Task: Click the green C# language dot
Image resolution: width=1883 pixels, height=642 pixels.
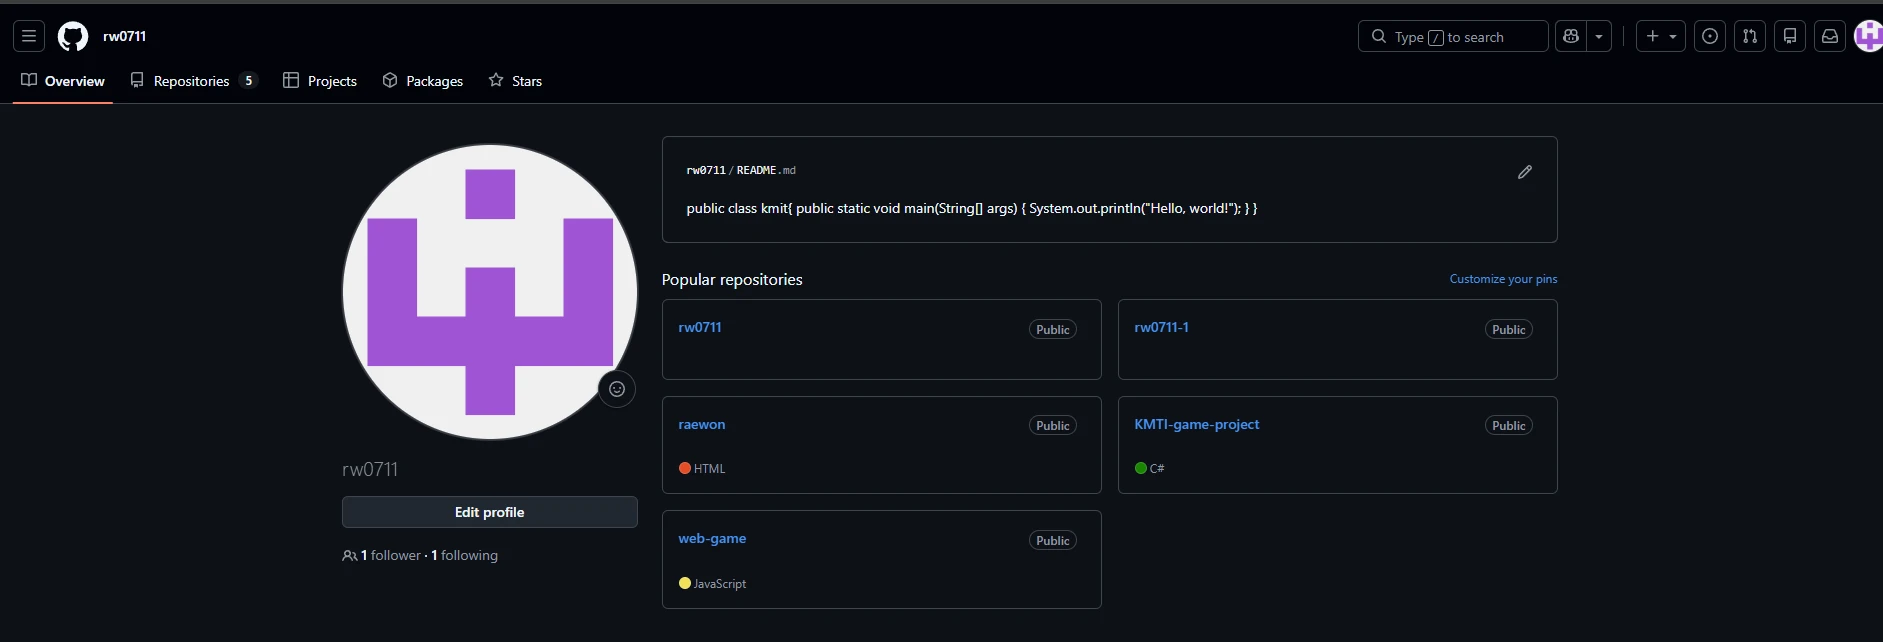Action: click(1141, 468)
